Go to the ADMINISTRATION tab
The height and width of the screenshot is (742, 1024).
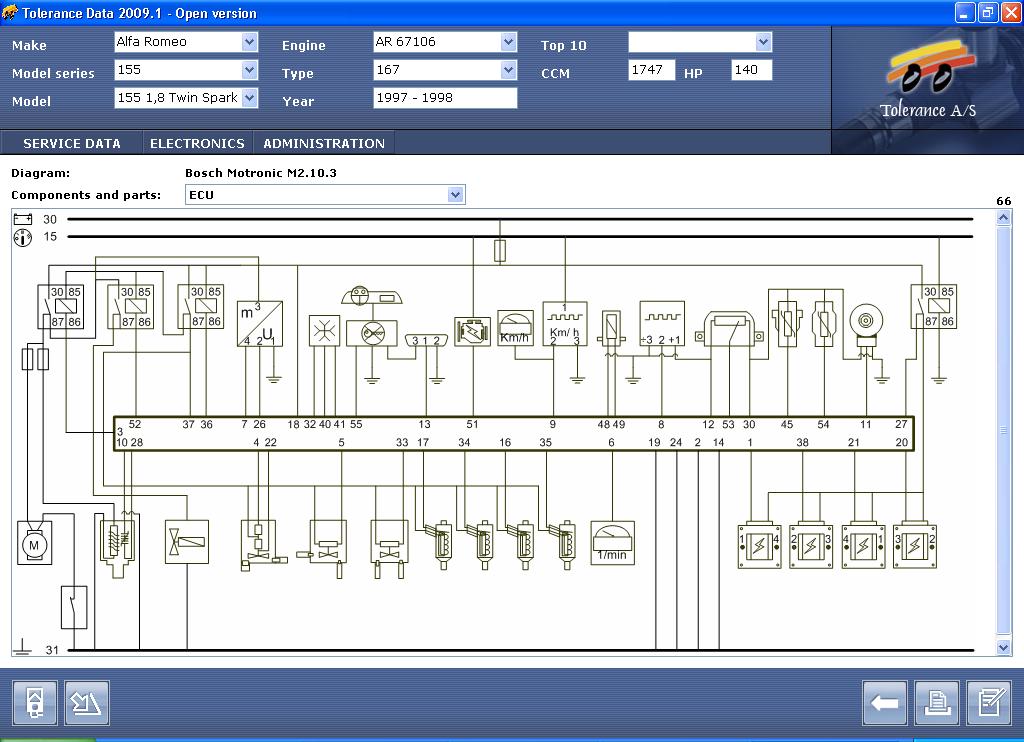click(324, 143)
